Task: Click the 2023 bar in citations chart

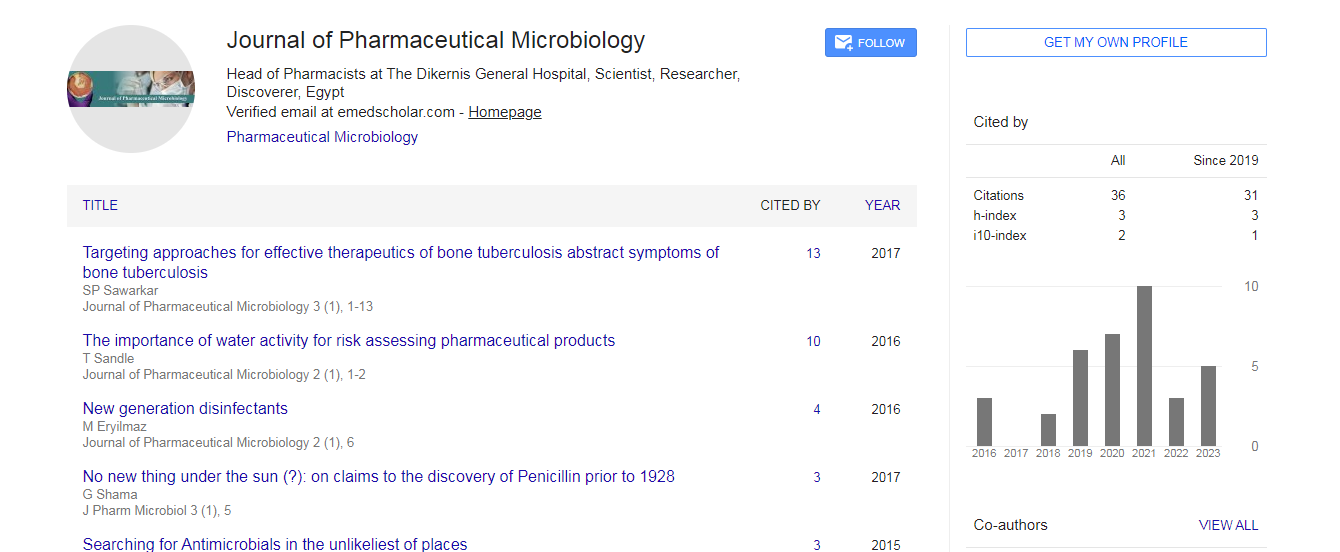Action: coord(1208,406)
